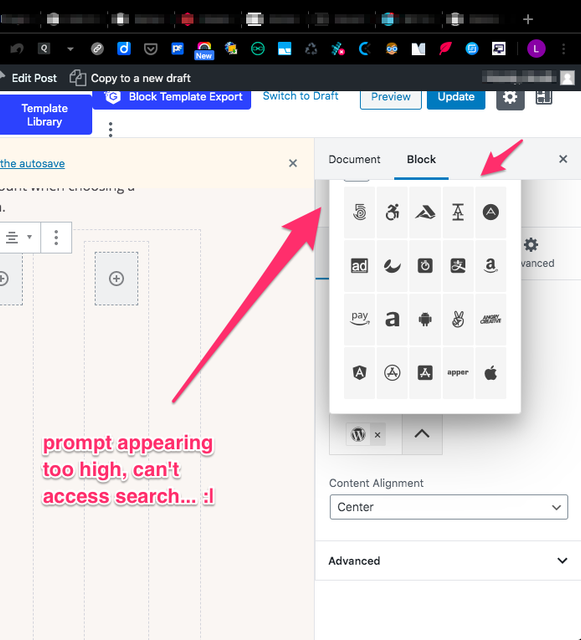
Task: Pick the square App Store iOS icon
Action: [x=425, y=373]
